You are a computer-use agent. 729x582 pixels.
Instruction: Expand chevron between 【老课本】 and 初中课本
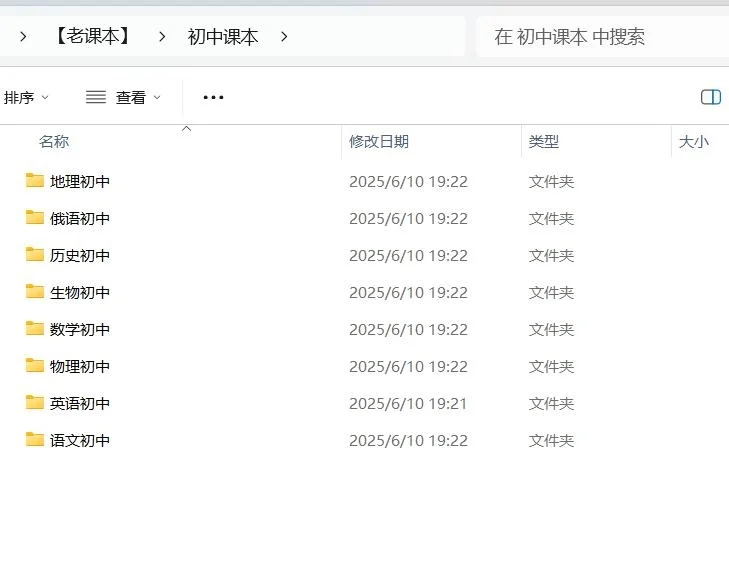(162, 36)
